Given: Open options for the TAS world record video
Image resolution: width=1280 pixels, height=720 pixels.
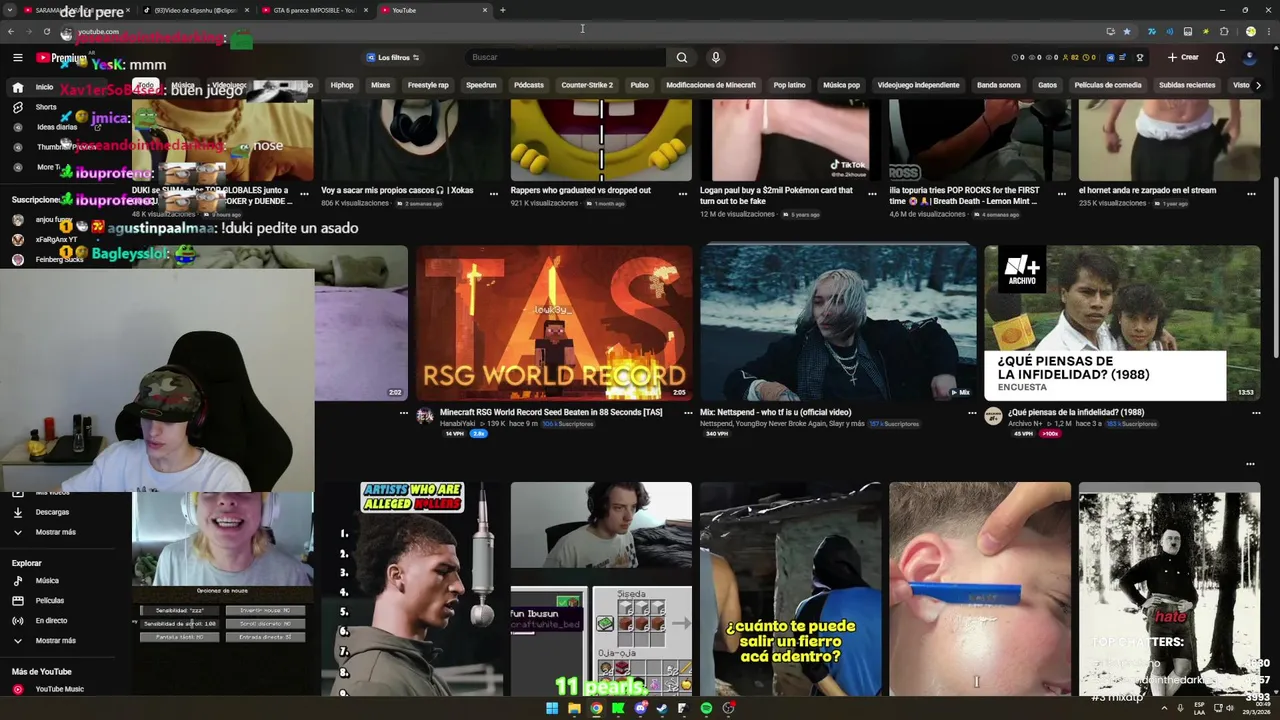Looking at the screenshot, I should [x=688, y=412].
